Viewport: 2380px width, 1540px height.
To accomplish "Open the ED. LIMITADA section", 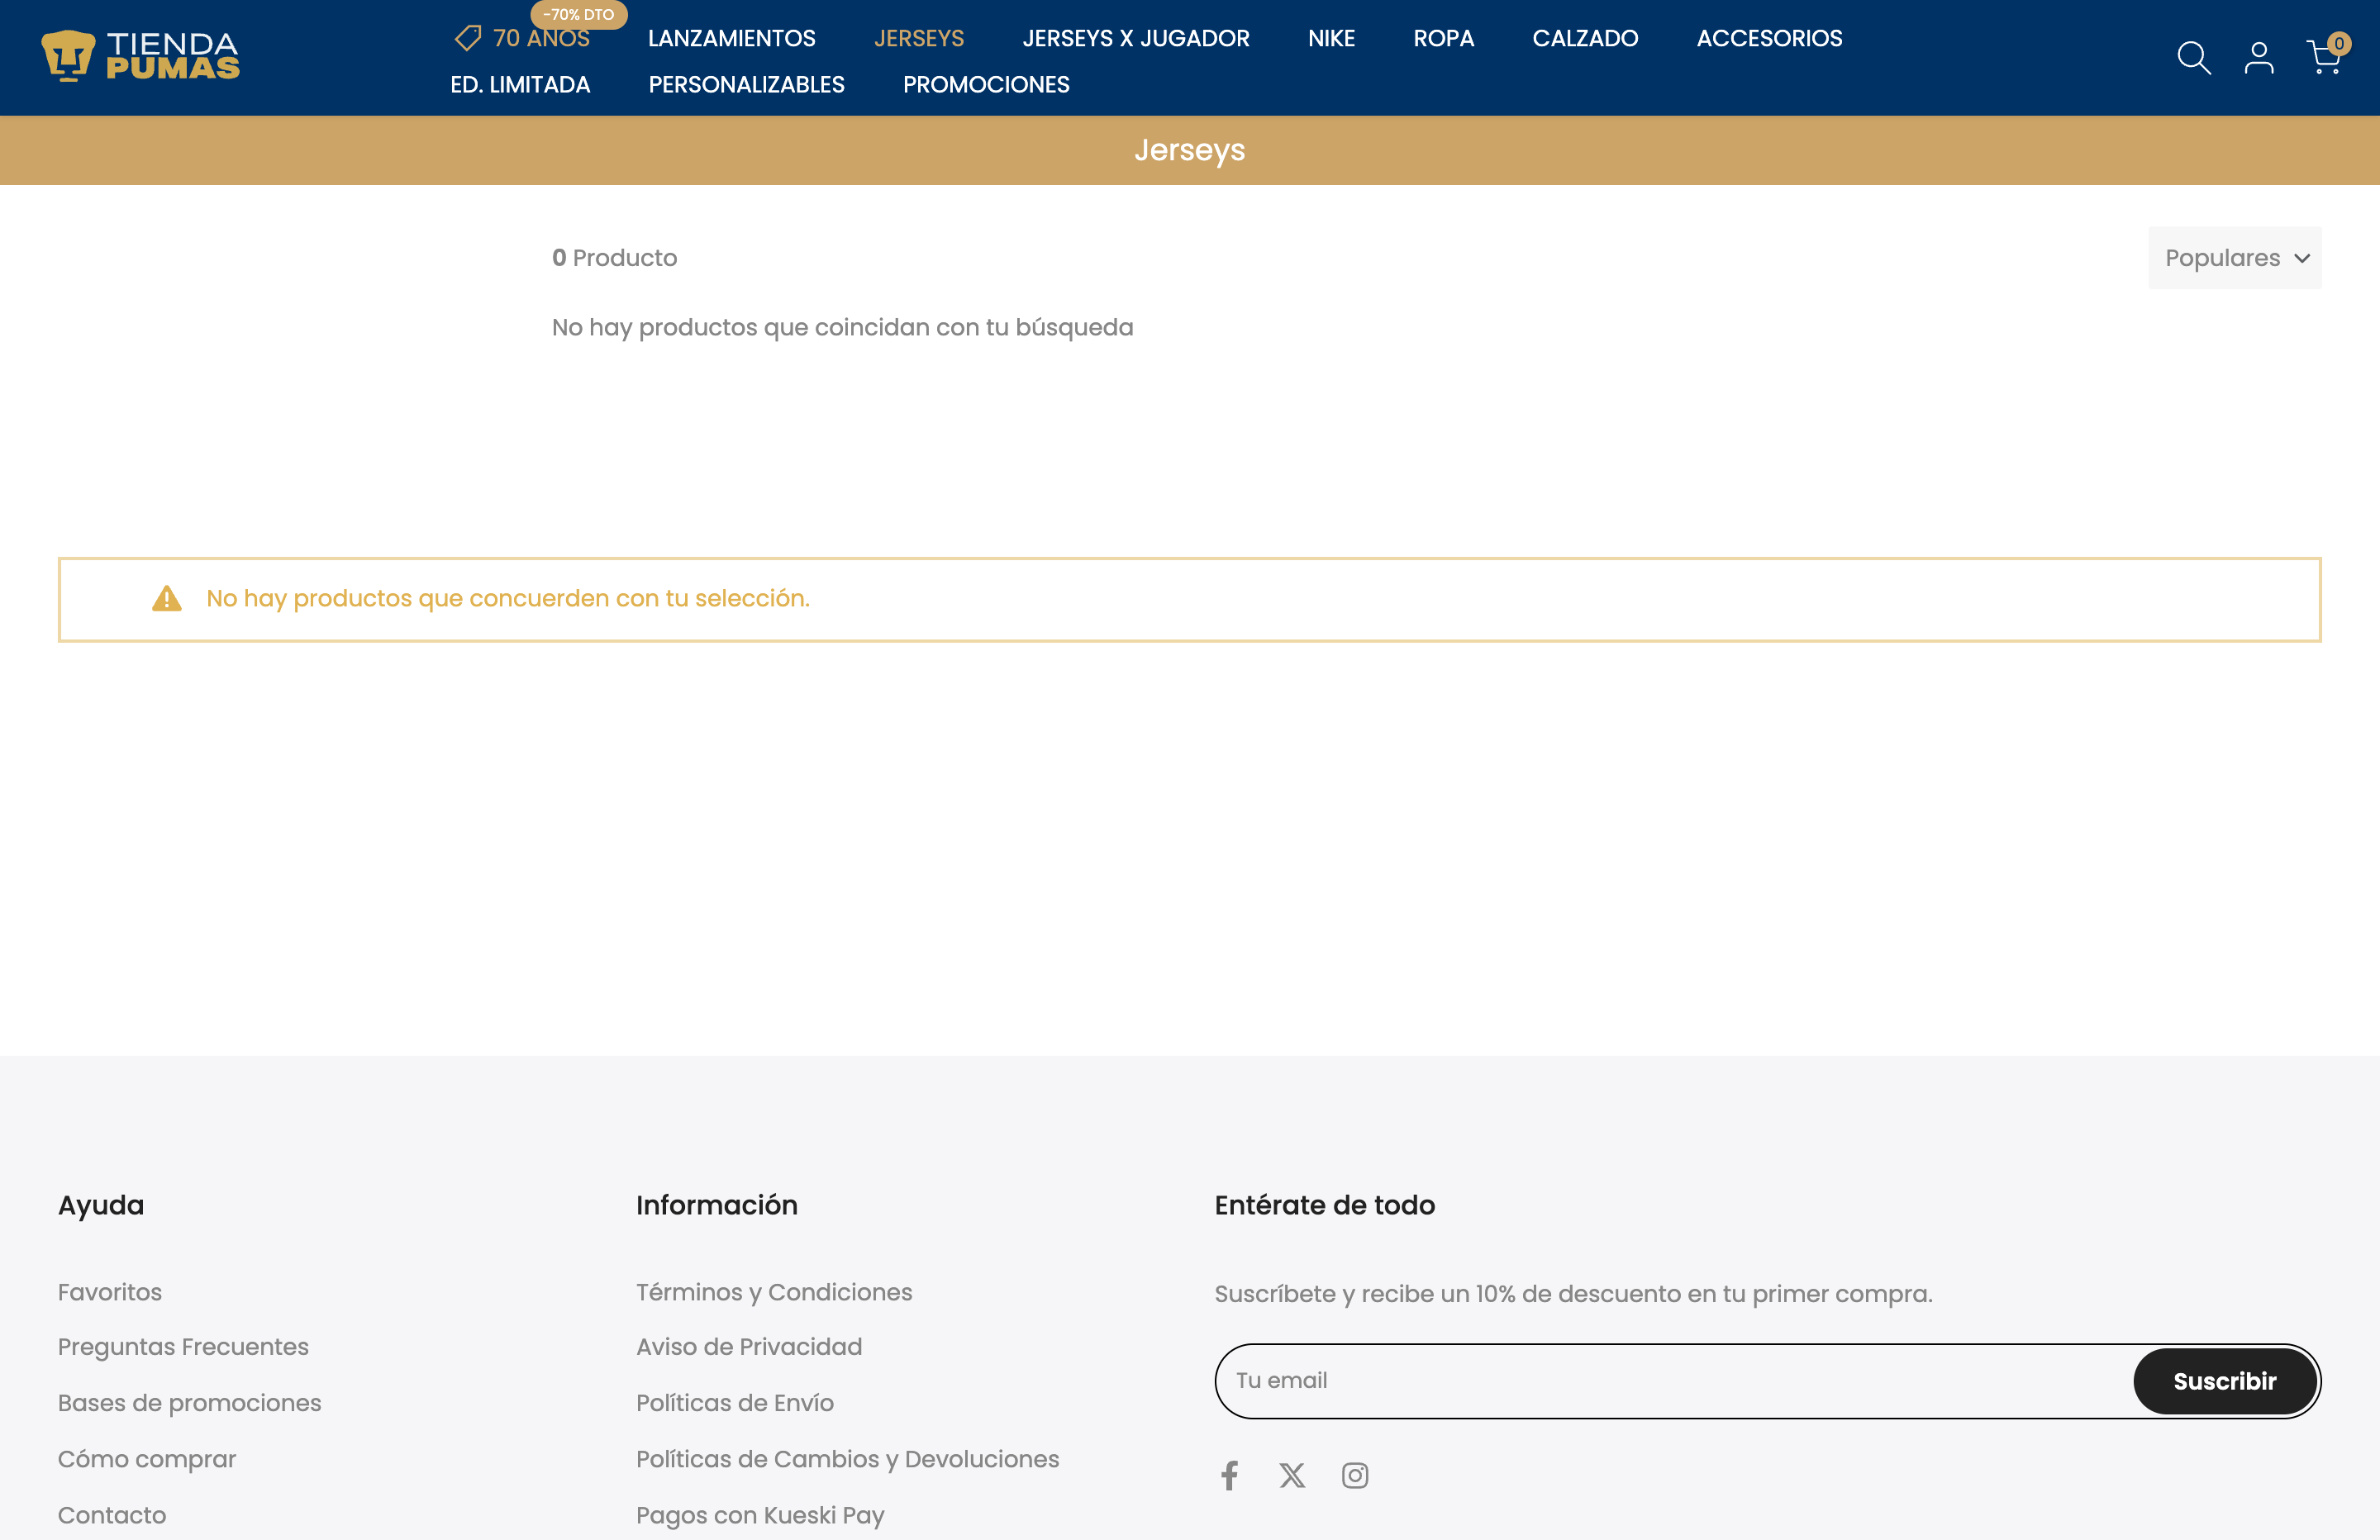I will pos(521,85).
